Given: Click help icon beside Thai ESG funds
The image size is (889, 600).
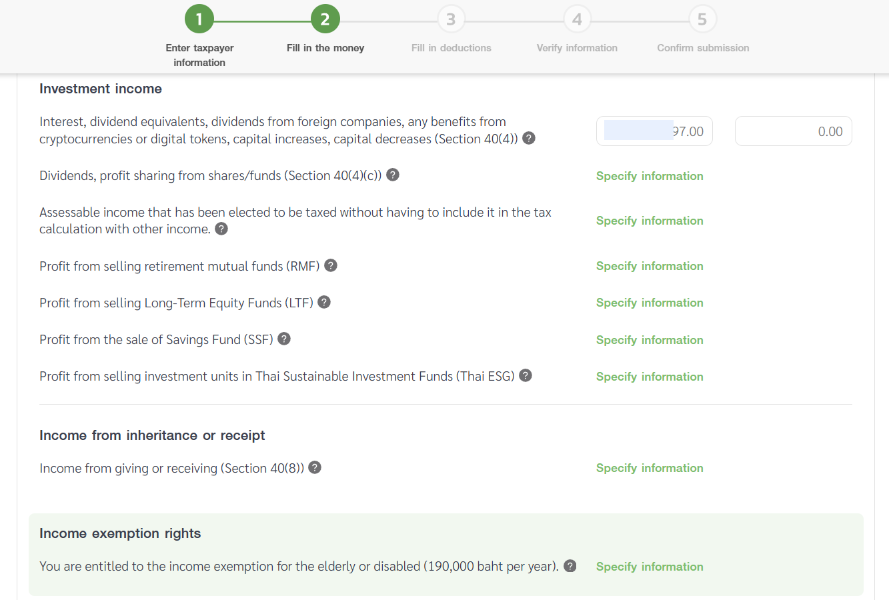Looking at the screenshot, I should (x=525, y=376).
